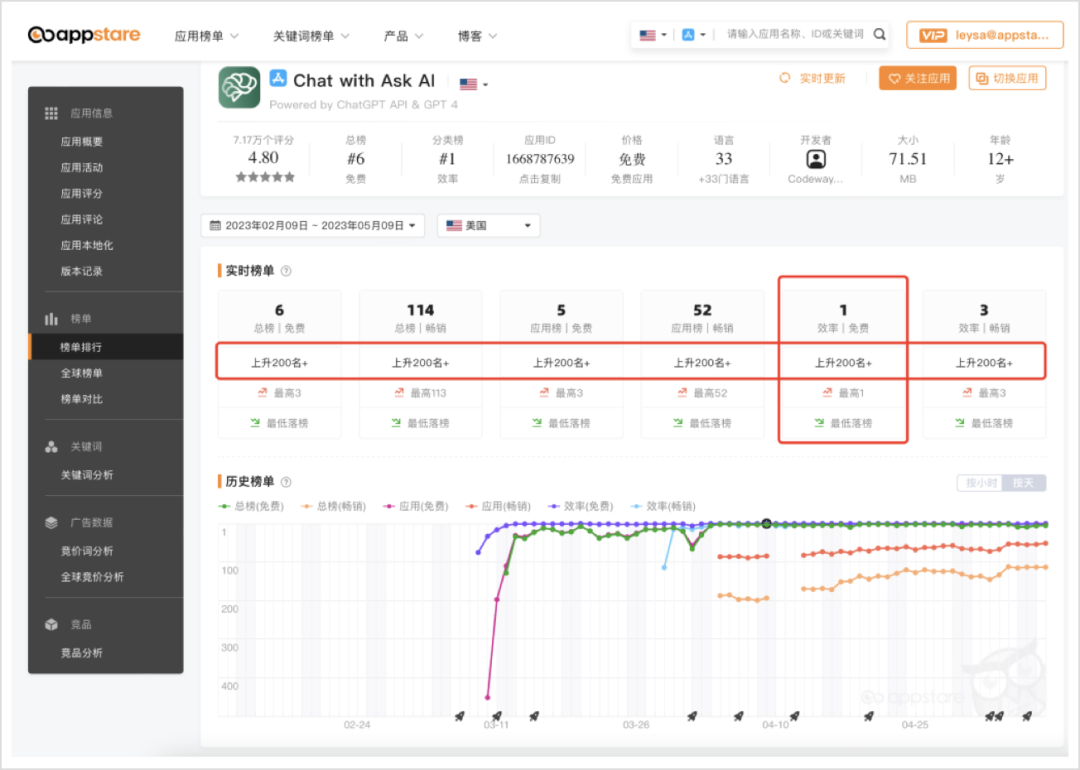Viewport: 1080px width, 770px height.
Task: Open the US flag country selector in header
Action: click(x=652, y=34)
